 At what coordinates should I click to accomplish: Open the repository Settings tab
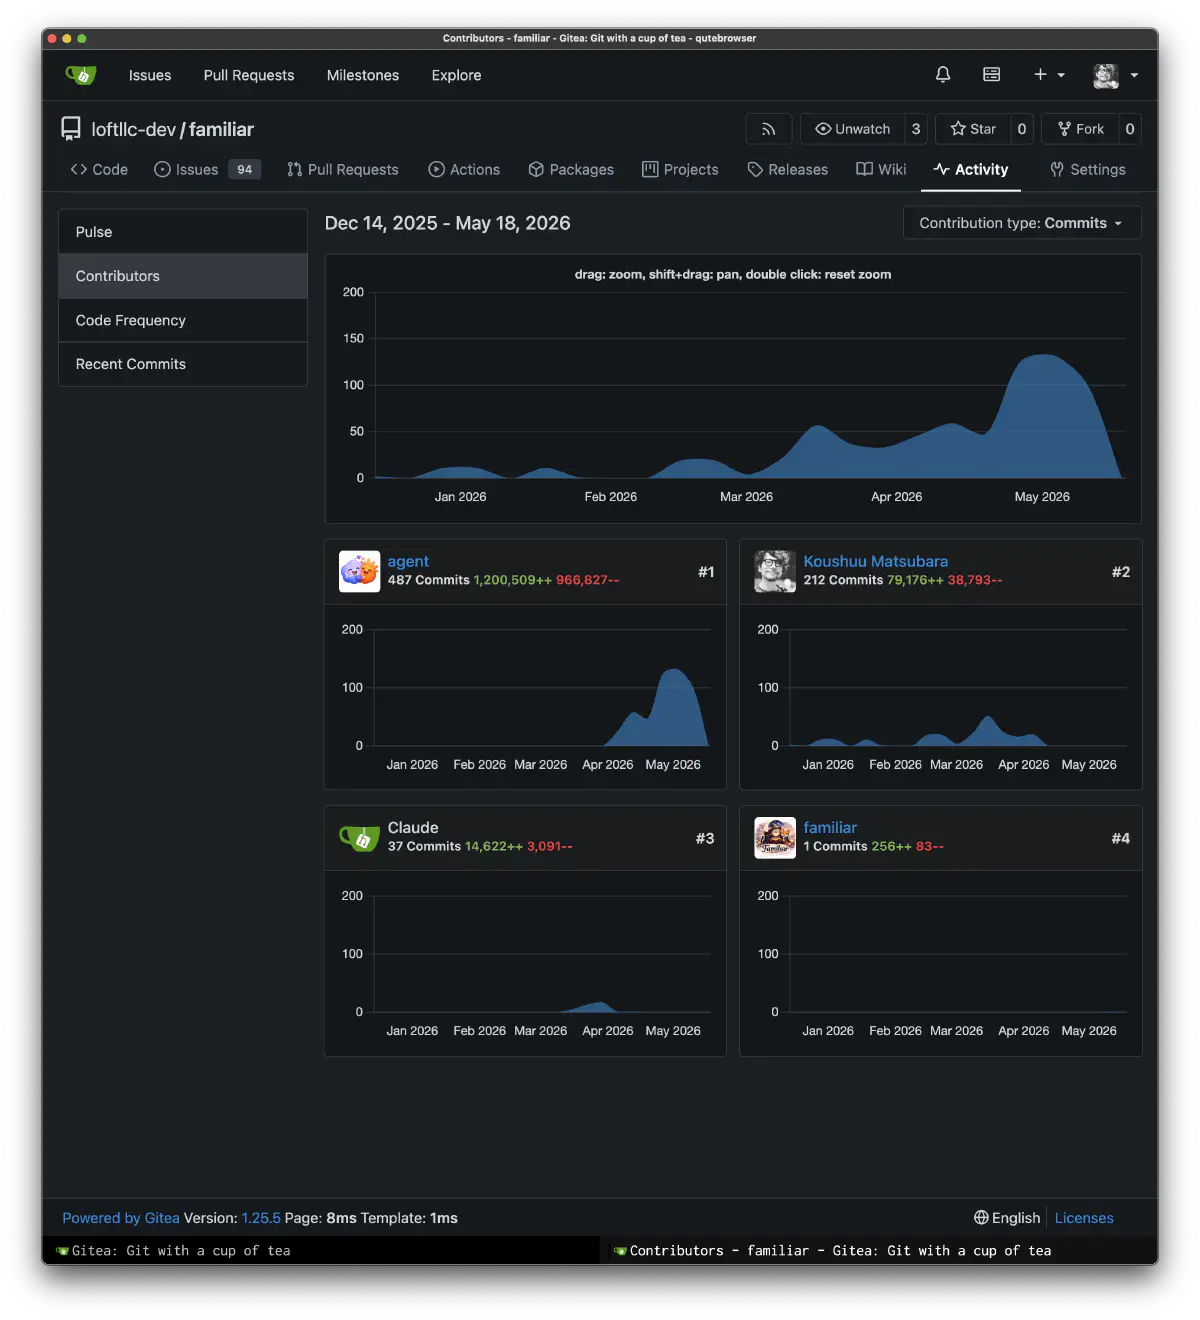[x=1087, y=170]
